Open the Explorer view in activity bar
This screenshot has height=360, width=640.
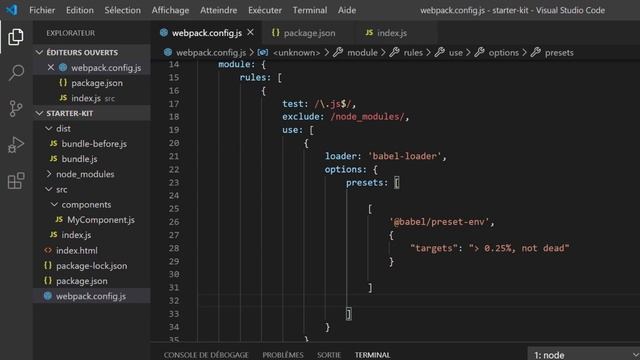click(x=16, y=37)
